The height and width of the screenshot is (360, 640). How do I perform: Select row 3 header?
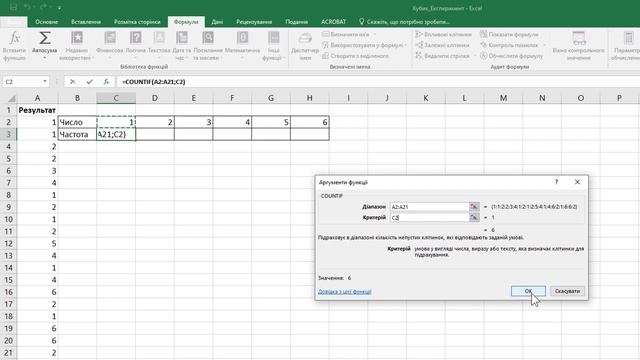coord(8,134)
